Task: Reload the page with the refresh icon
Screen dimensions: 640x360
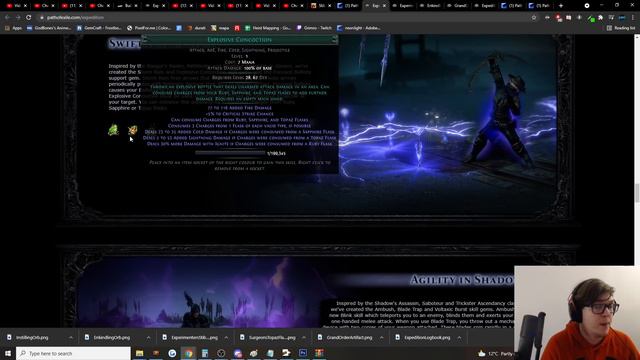Action: [29, 18]
